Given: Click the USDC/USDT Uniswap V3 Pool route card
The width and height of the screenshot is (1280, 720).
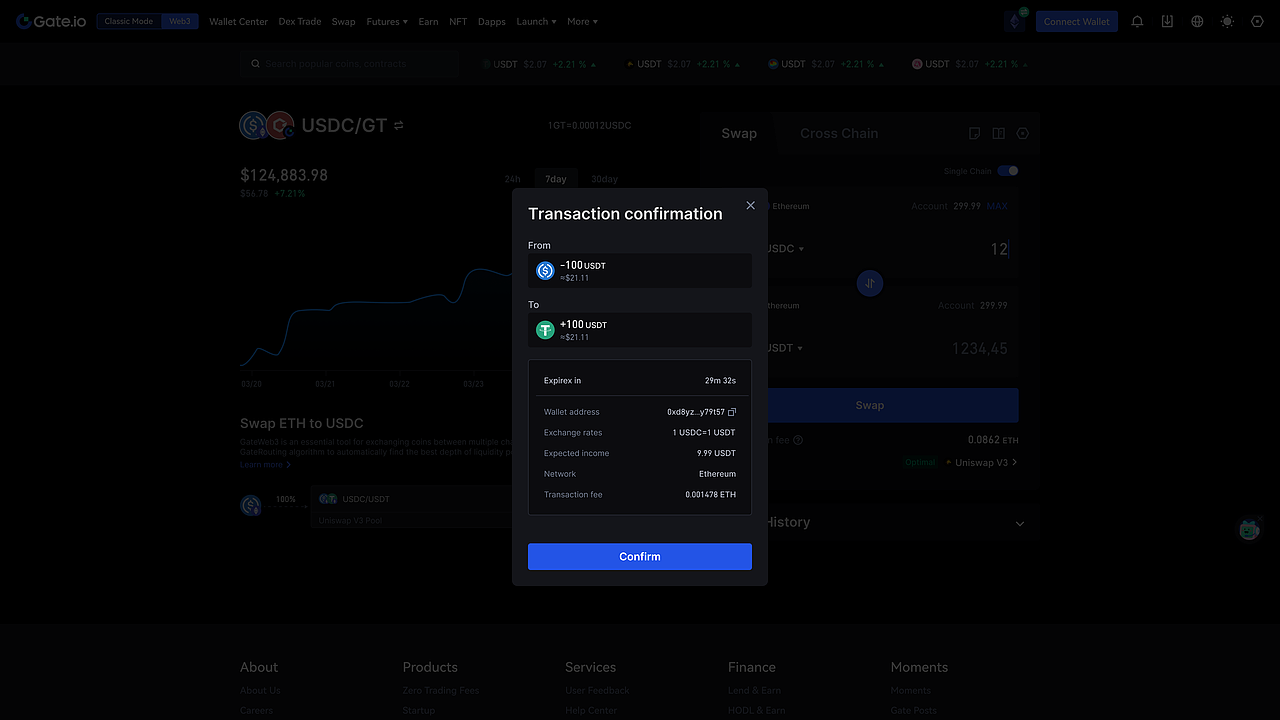Looking at the screenshot, I should 412,507.
